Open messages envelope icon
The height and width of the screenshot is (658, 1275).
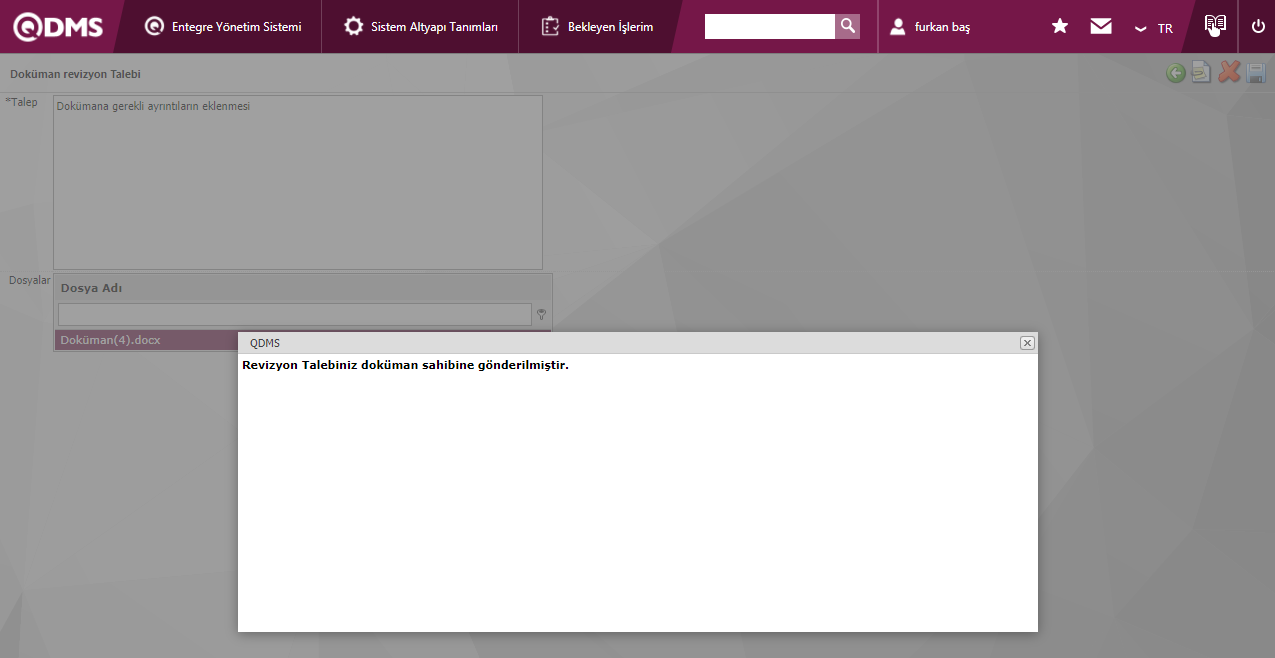pyautogui.click(x=1101, y=27)
